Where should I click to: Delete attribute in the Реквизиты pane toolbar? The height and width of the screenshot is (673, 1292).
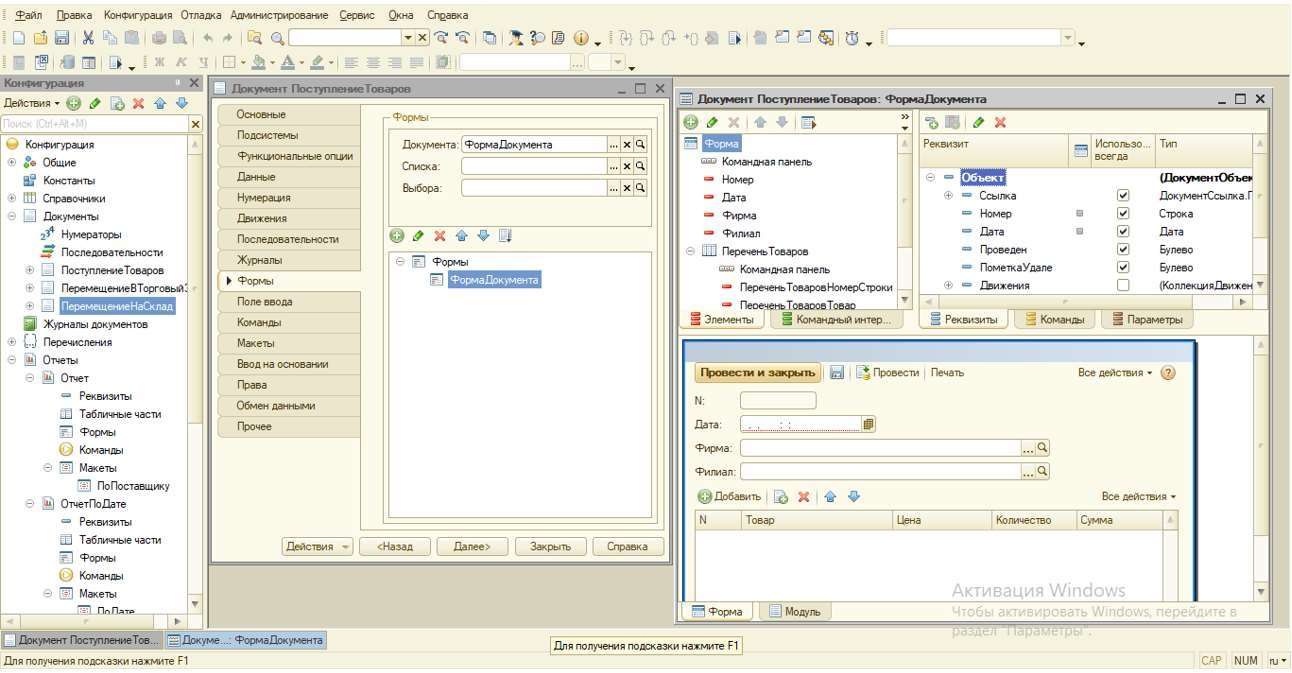point(1000,122)
